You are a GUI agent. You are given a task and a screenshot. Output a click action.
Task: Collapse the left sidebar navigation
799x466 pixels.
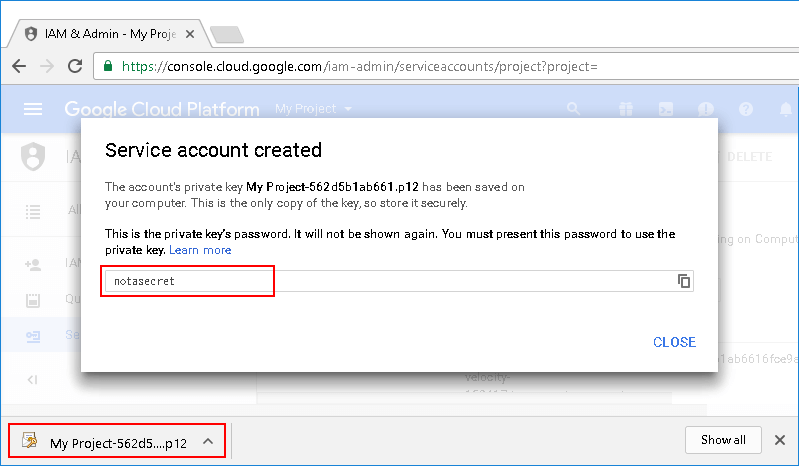click(x=33, y=379)
